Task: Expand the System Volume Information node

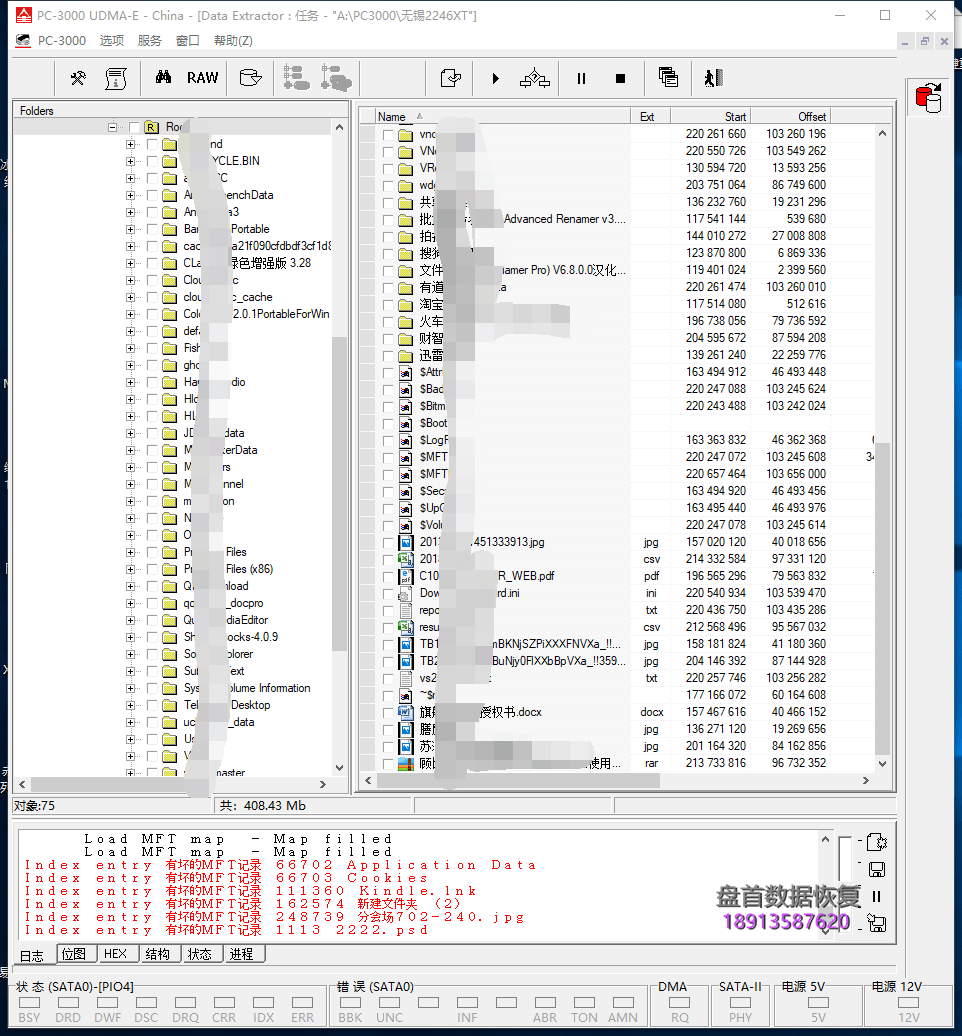Action: coord(130,688)
